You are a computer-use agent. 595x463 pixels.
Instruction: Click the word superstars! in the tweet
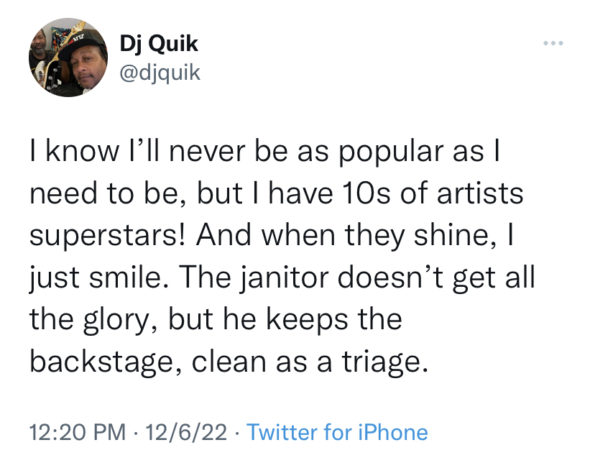(x=108, y=236)
